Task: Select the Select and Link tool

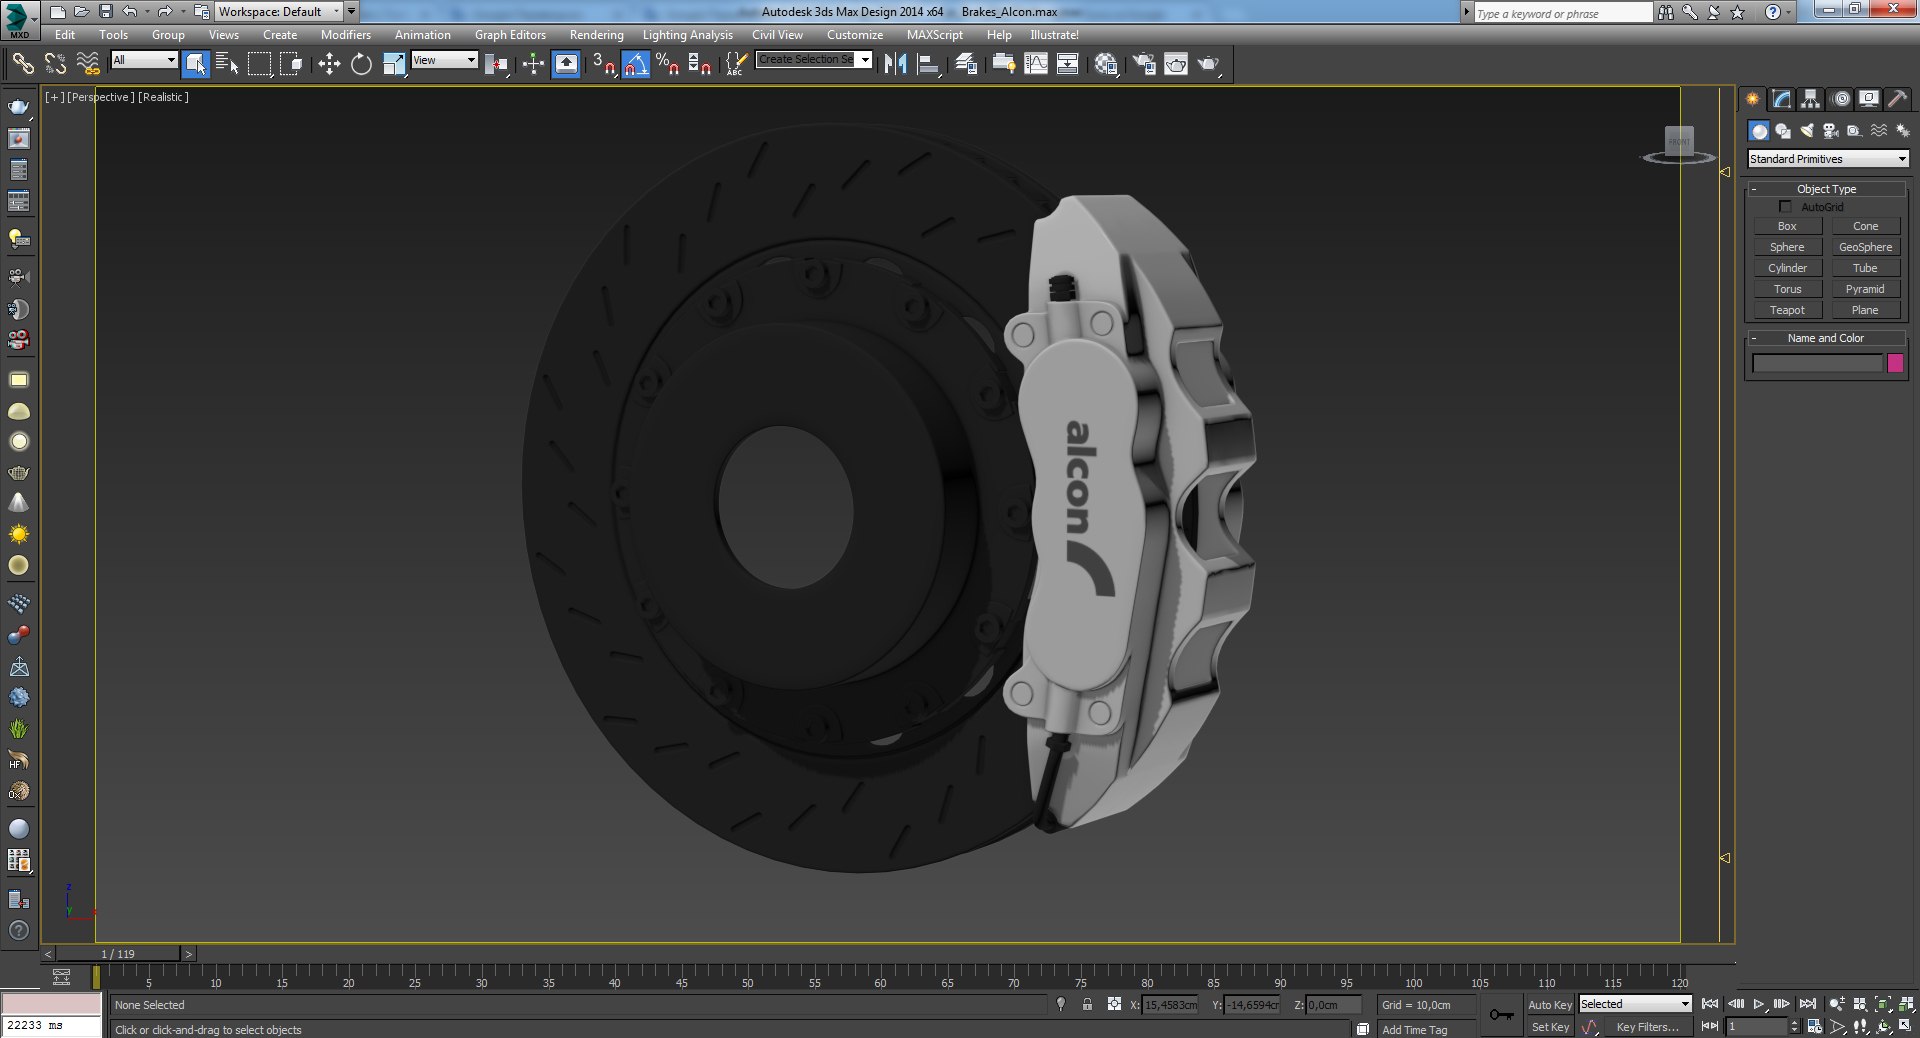Action: coord(22,64)
